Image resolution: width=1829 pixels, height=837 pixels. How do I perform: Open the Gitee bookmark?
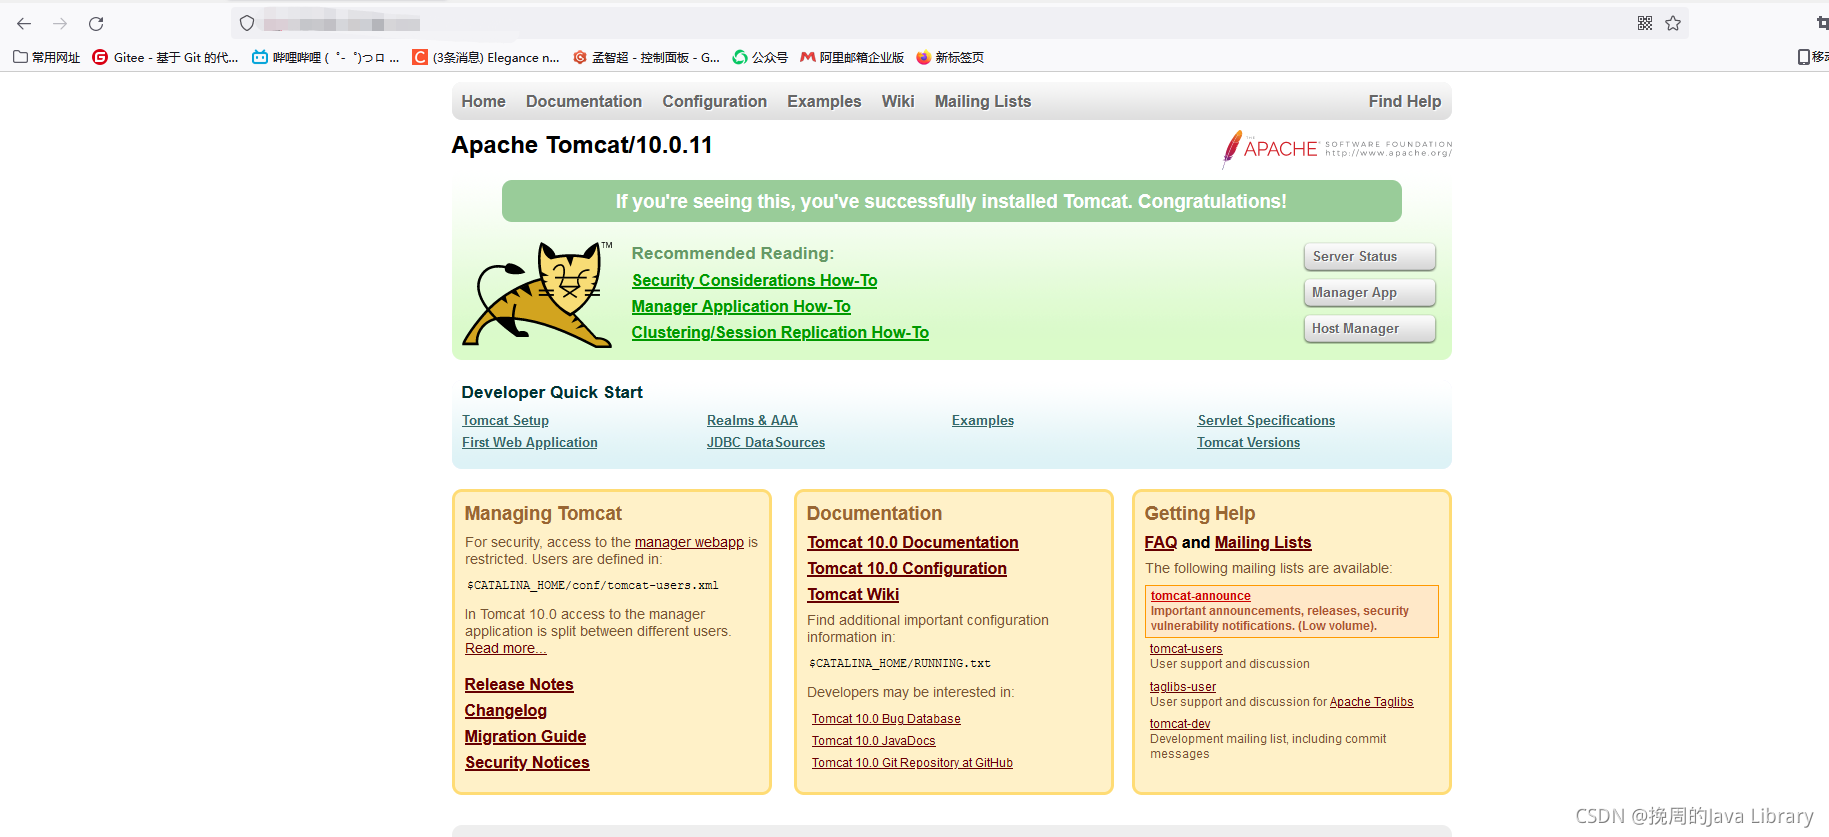[x=165, y=57]
